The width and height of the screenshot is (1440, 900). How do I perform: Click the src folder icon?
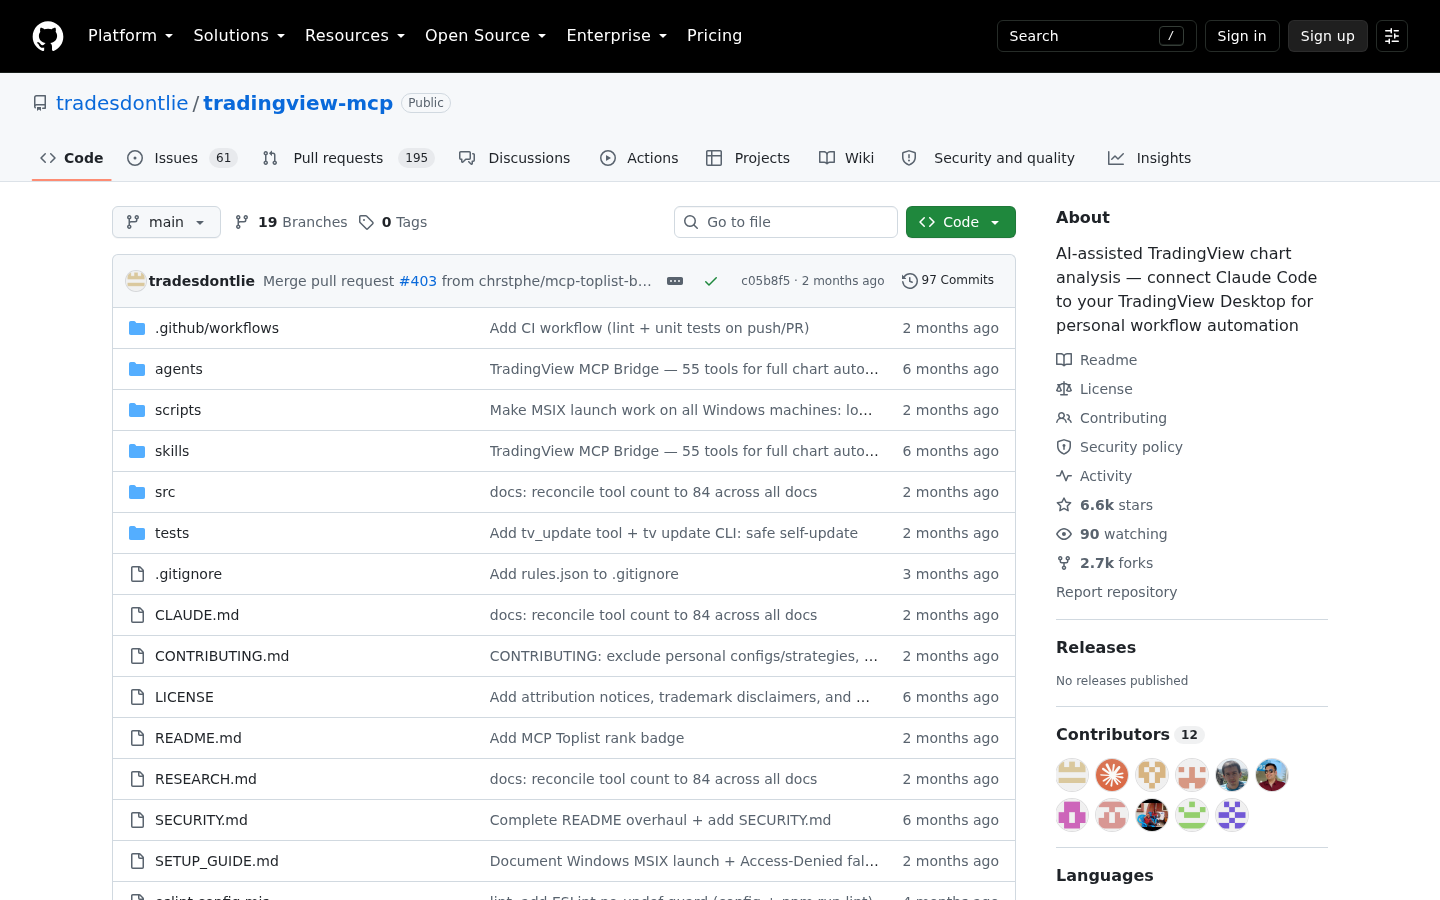point(137,492)
